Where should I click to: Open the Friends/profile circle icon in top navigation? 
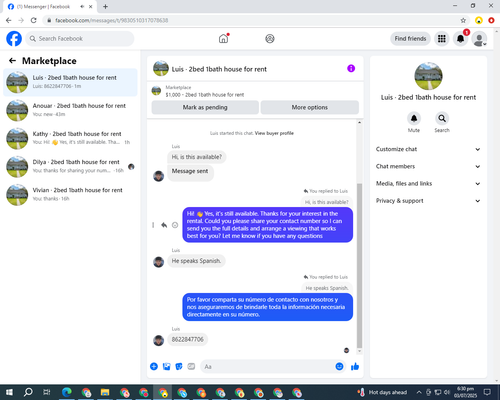[x=270, y=39]
